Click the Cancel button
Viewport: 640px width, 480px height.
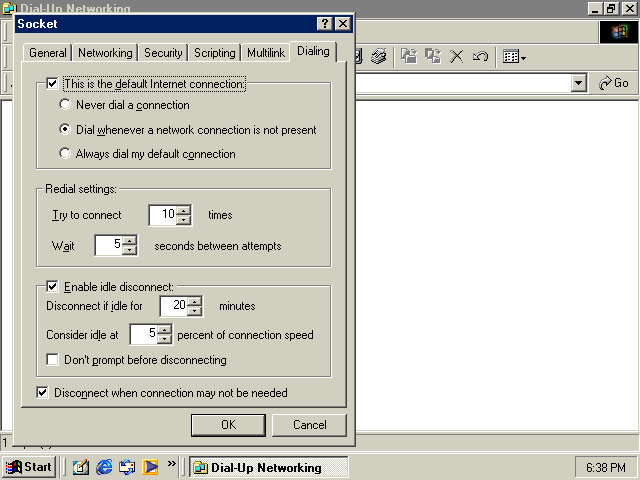point(309,425)
